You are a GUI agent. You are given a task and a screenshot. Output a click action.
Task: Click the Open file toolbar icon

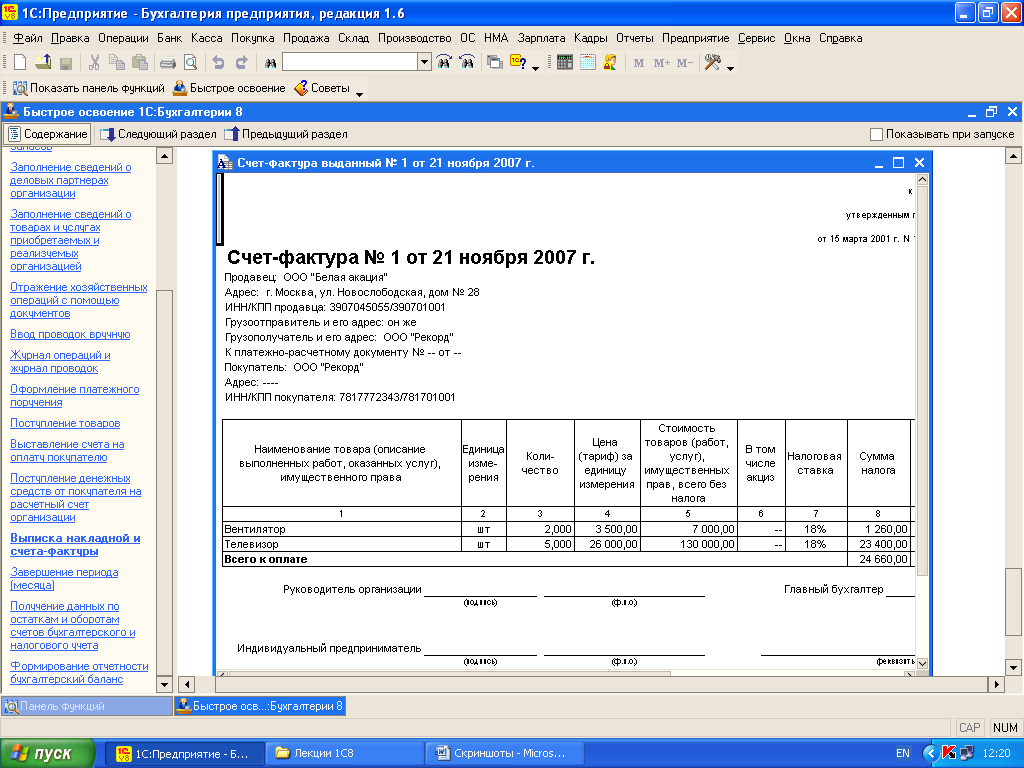point(43,63)
